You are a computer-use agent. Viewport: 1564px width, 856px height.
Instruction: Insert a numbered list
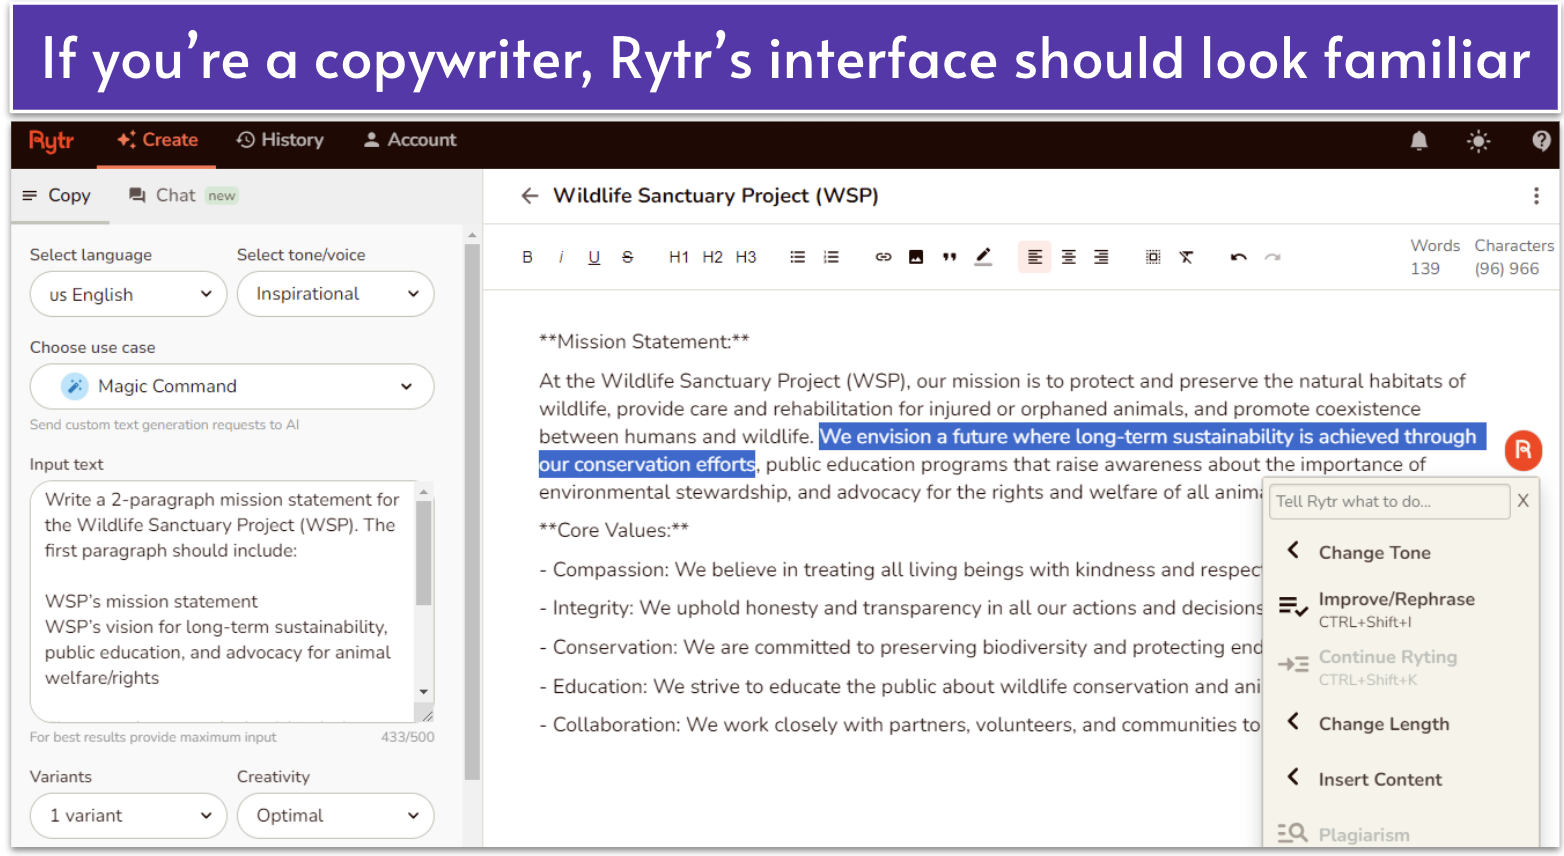(831, 257)
